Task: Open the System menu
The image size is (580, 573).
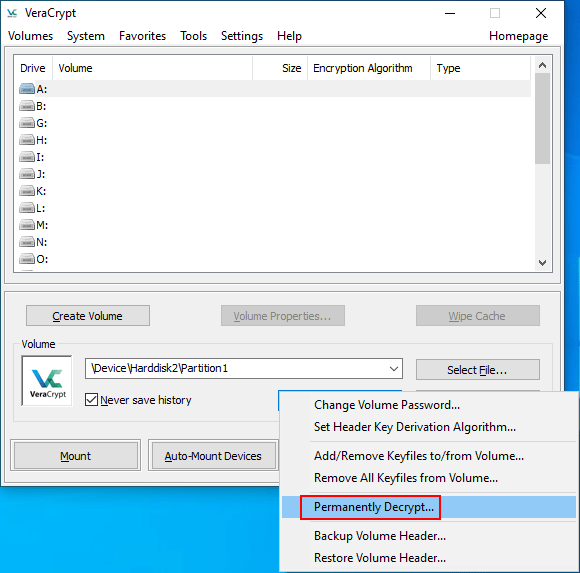Action: coord(86,36)
